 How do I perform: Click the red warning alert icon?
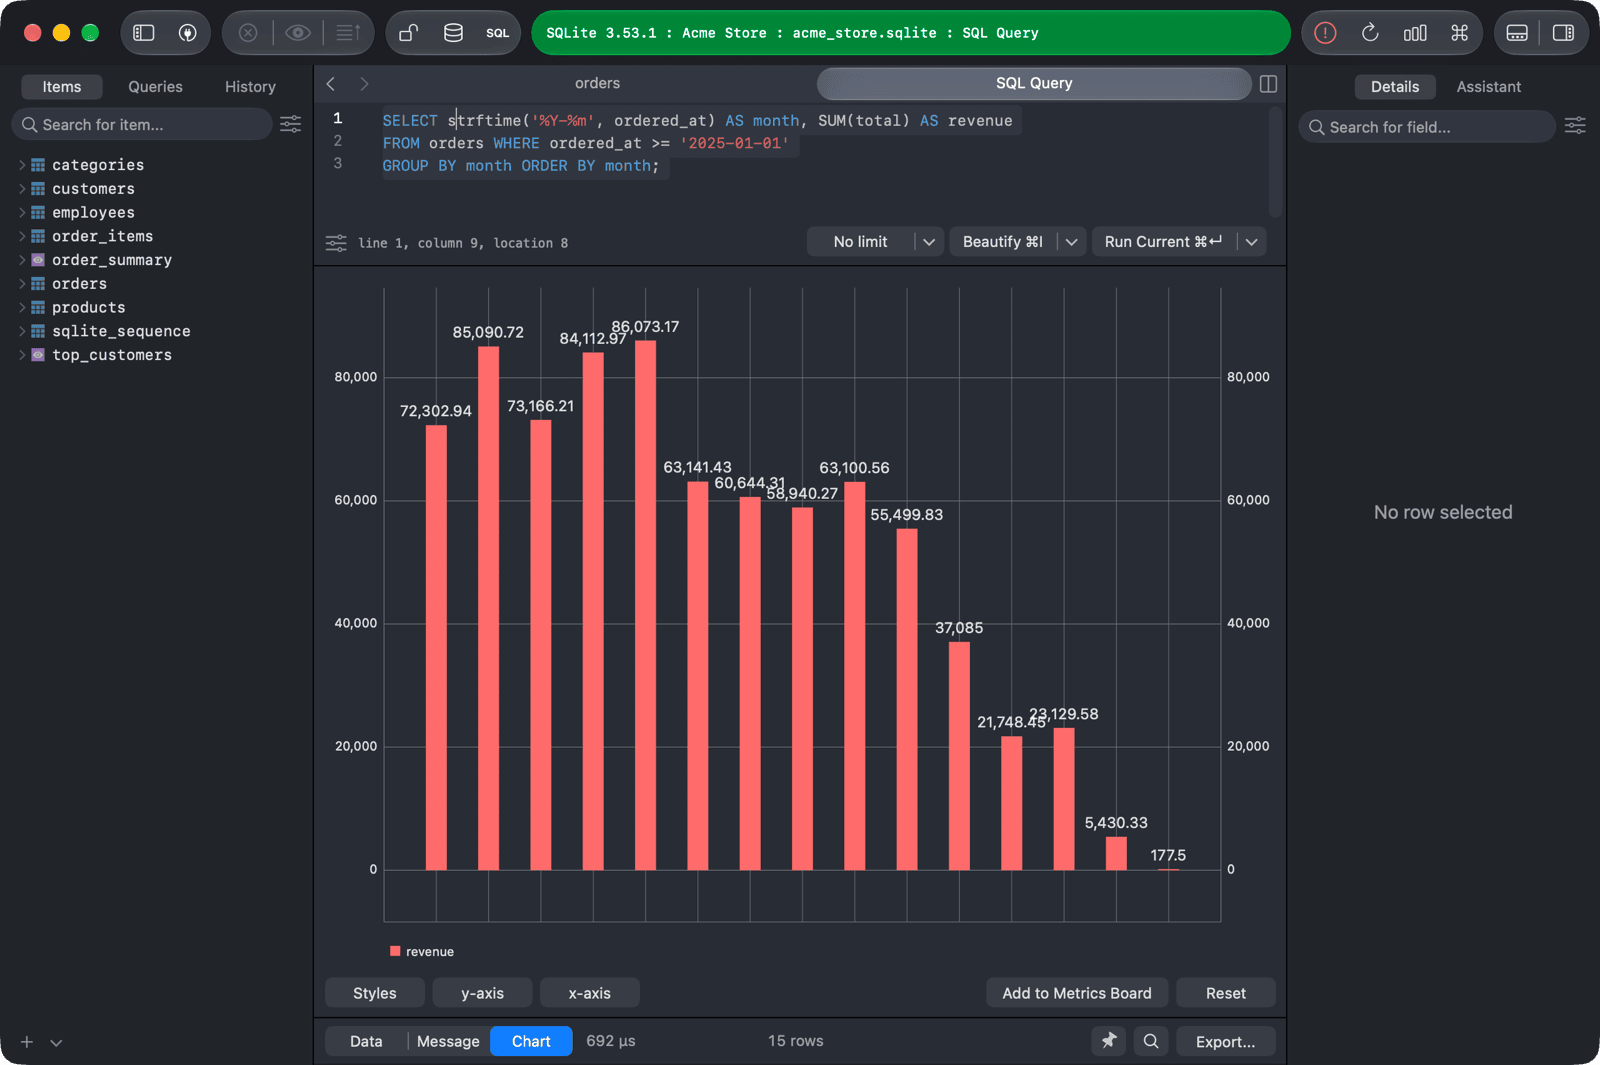[x=1325, y=33]
